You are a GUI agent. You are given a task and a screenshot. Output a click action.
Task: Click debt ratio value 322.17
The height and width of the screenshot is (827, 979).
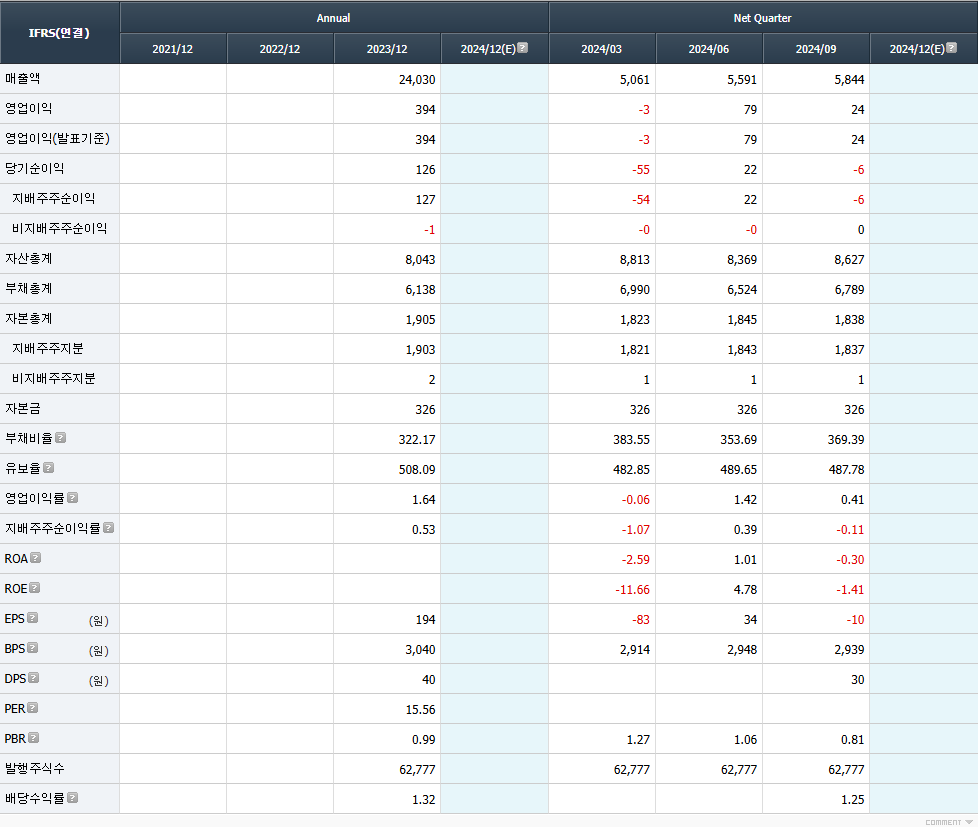point(417,439)
